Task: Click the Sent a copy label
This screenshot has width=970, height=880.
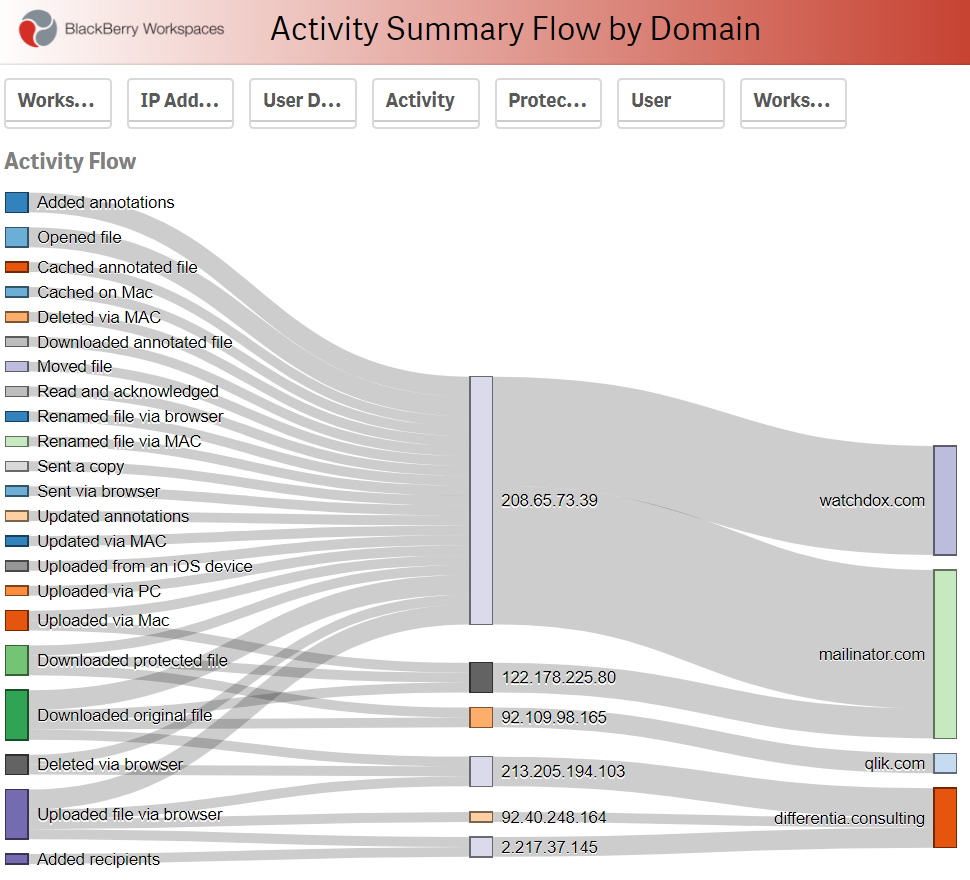Action: pyautogui.click(x=80, y=466)
